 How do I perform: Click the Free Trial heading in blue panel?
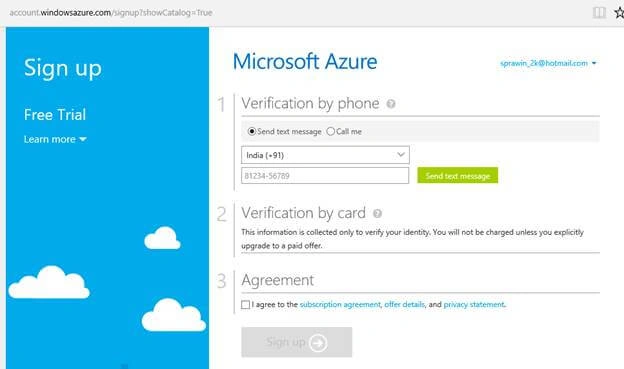55,115
